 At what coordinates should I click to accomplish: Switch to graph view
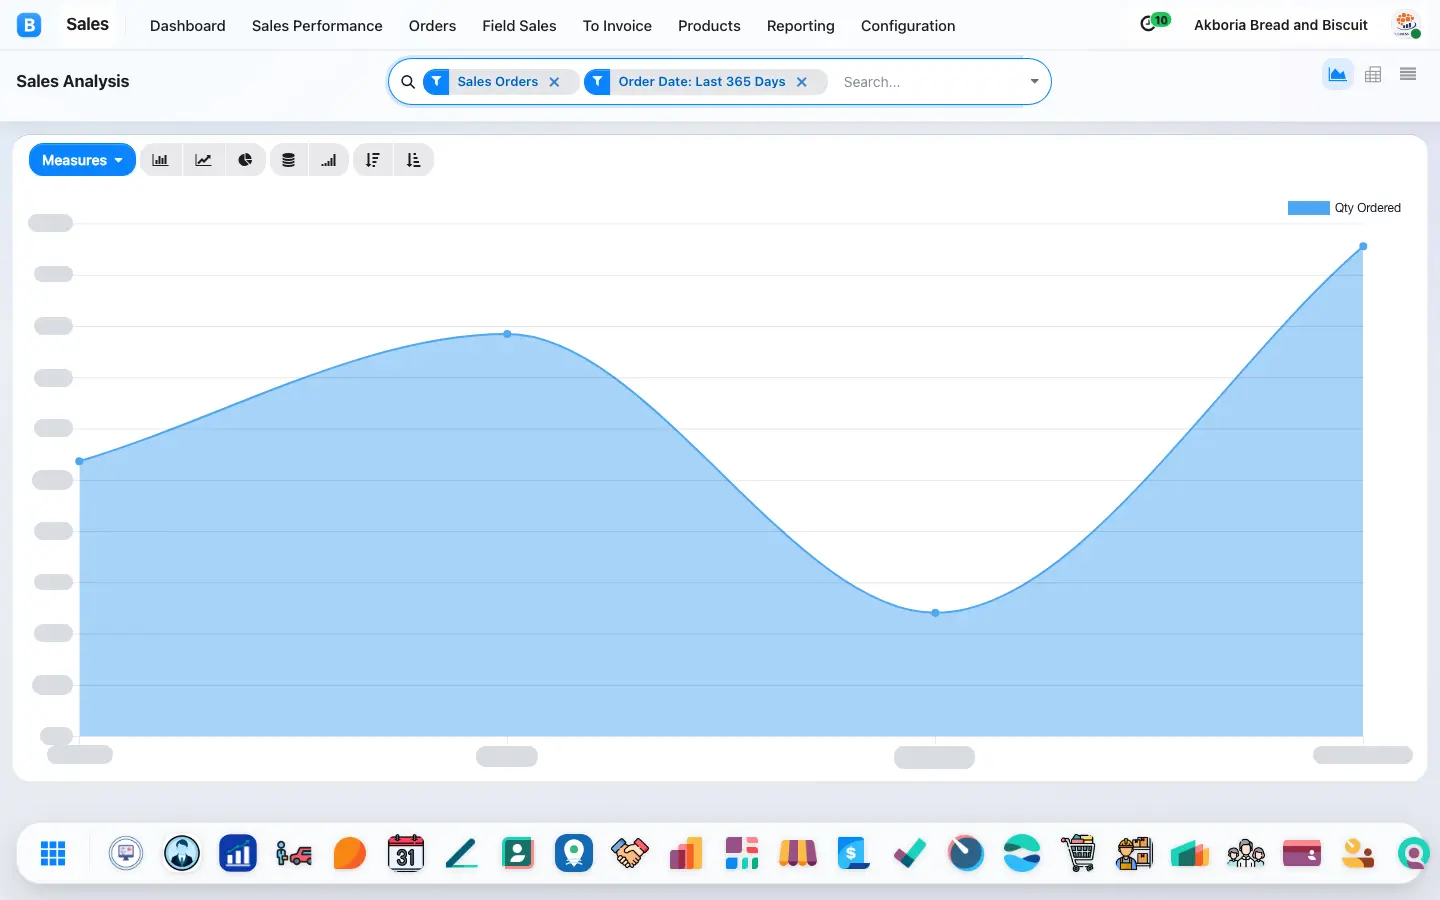[1337, 74]
